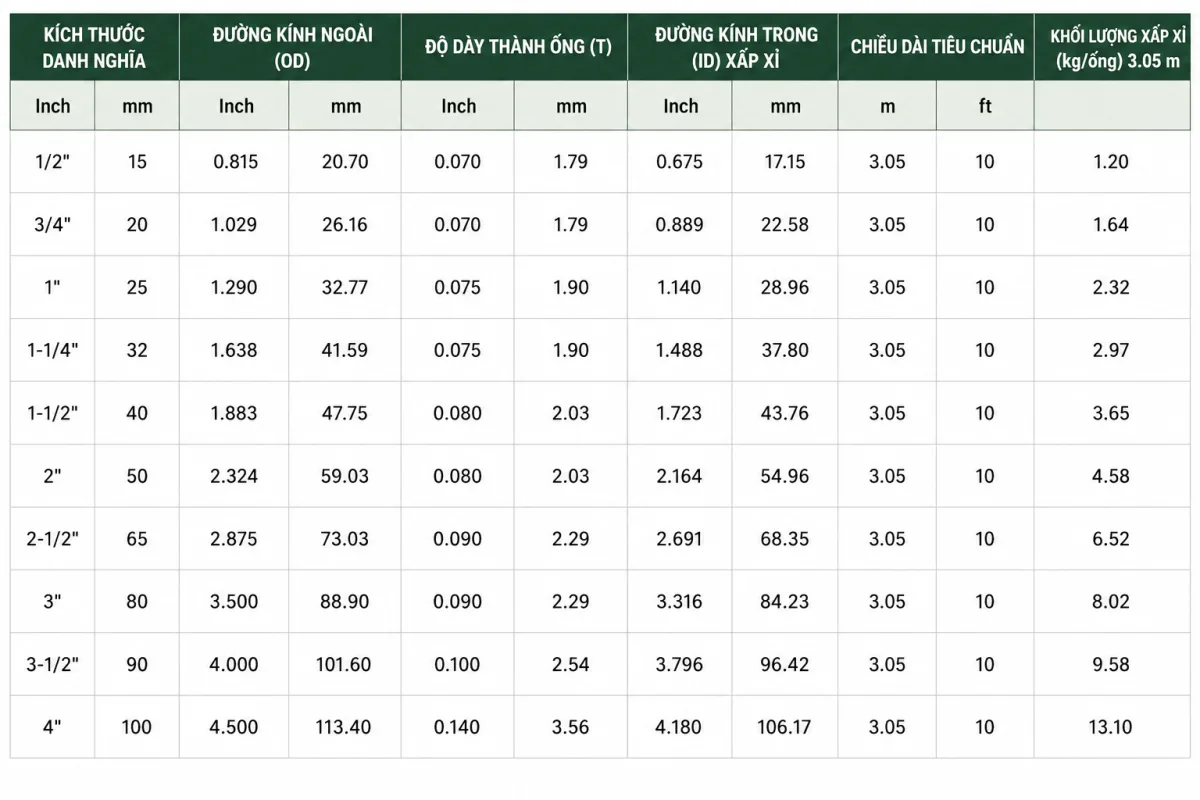Select the 0.140 wall thickness cell
1200x800 pixels.
[458, 727]
